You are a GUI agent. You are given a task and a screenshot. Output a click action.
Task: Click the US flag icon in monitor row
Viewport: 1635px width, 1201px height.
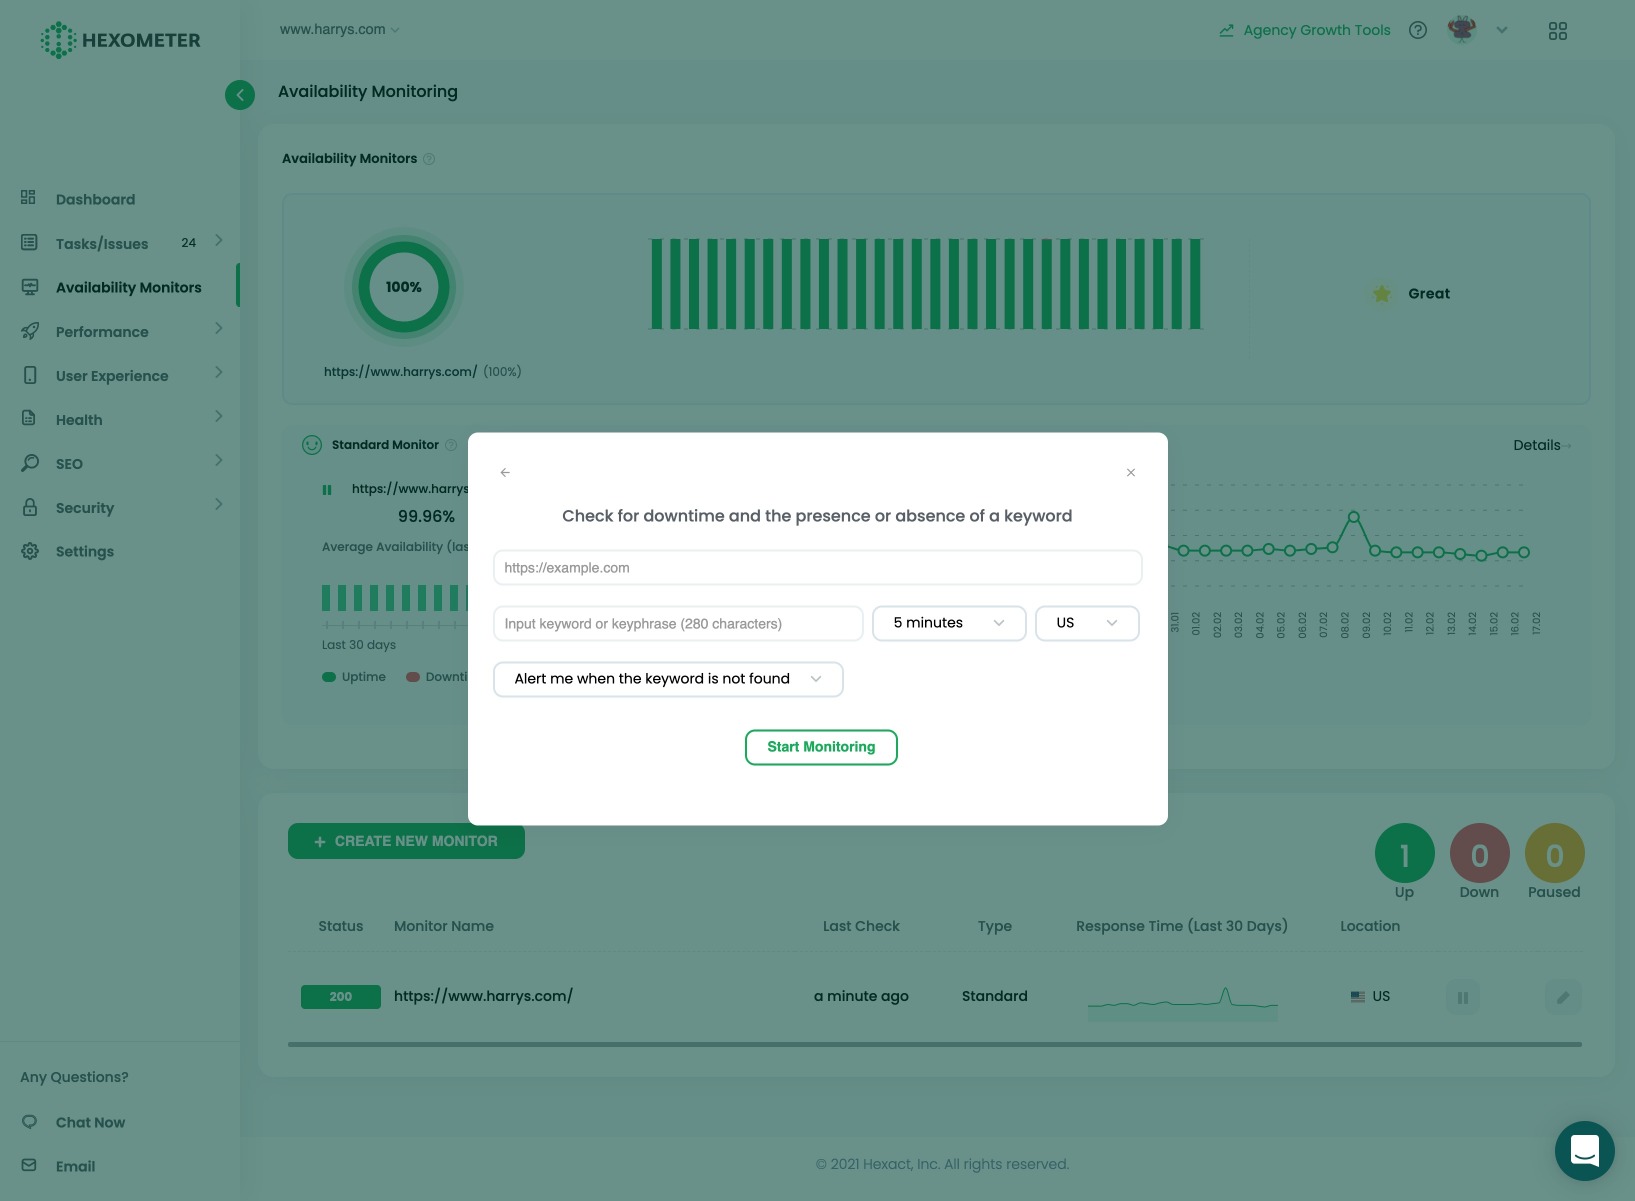pos(1358,997)
